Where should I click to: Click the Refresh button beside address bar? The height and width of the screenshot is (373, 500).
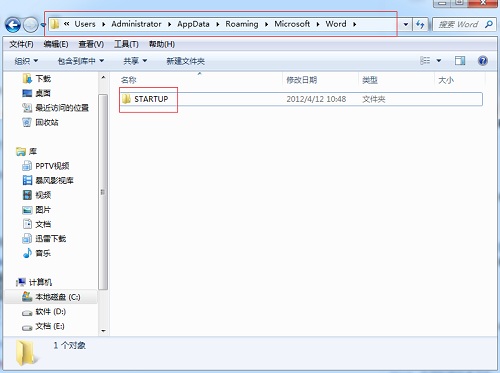click(x=420, y=24)
